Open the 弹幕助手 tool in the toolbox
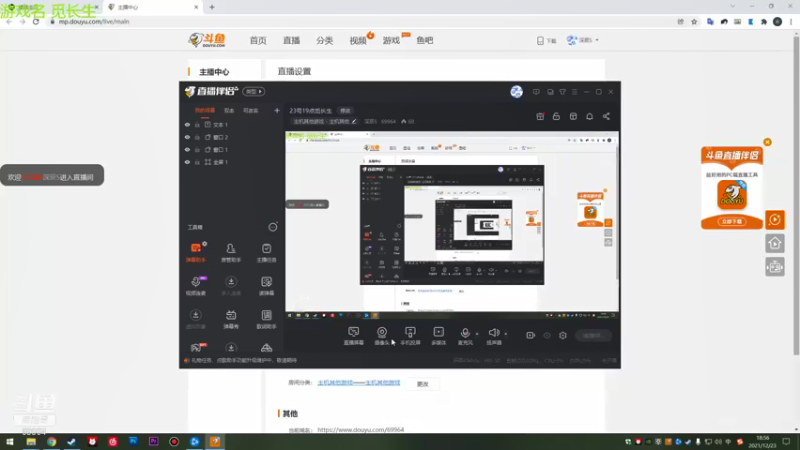 196,252
